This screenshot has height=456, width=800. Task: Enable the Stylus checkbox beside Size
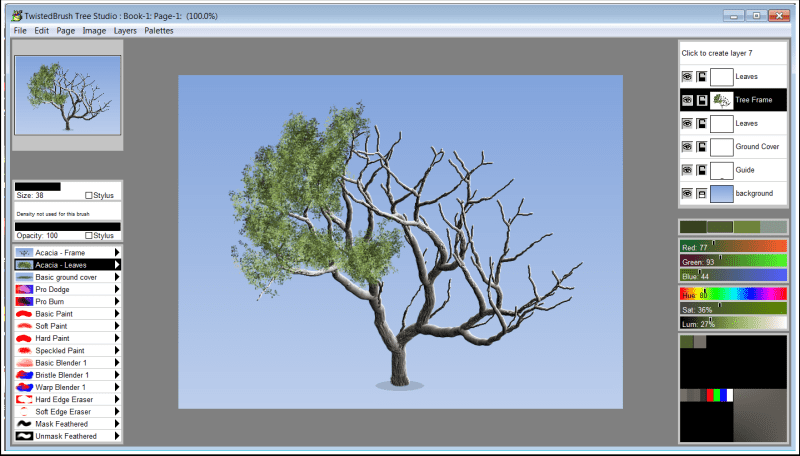tap(90, 196)
